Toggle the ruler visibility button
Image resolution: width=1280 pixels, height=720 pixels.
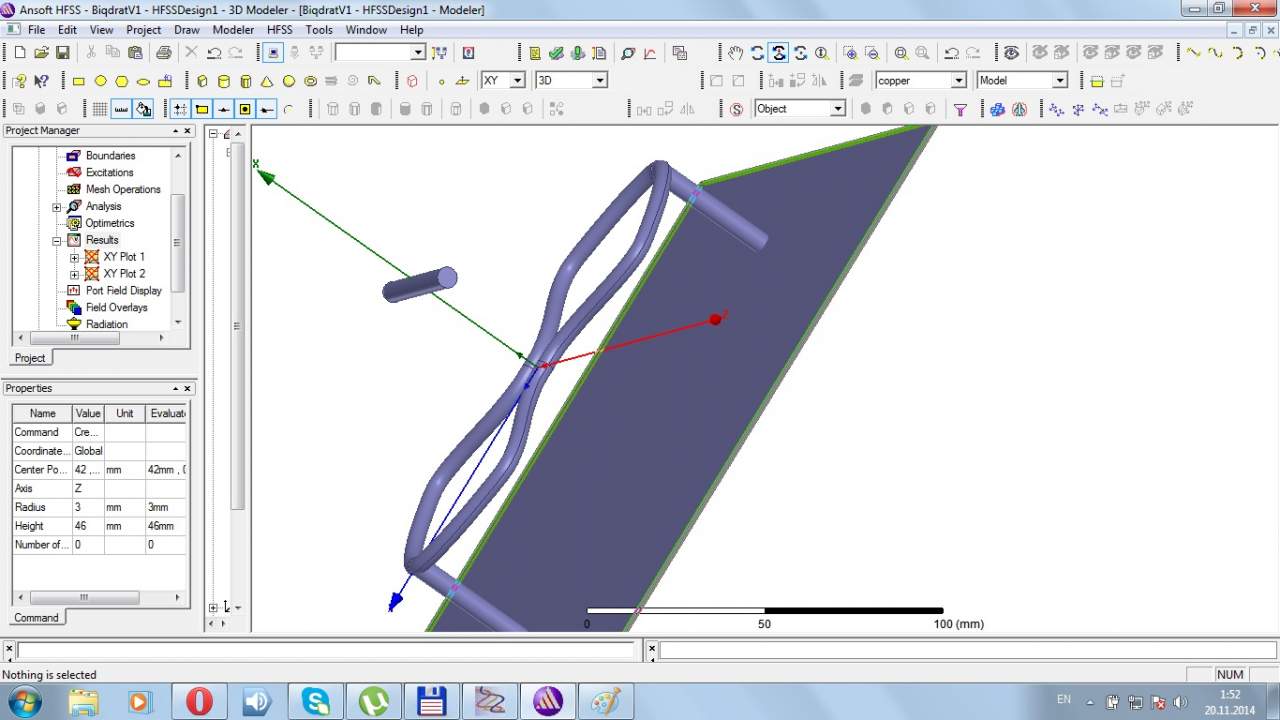click(x=122, y=109)
